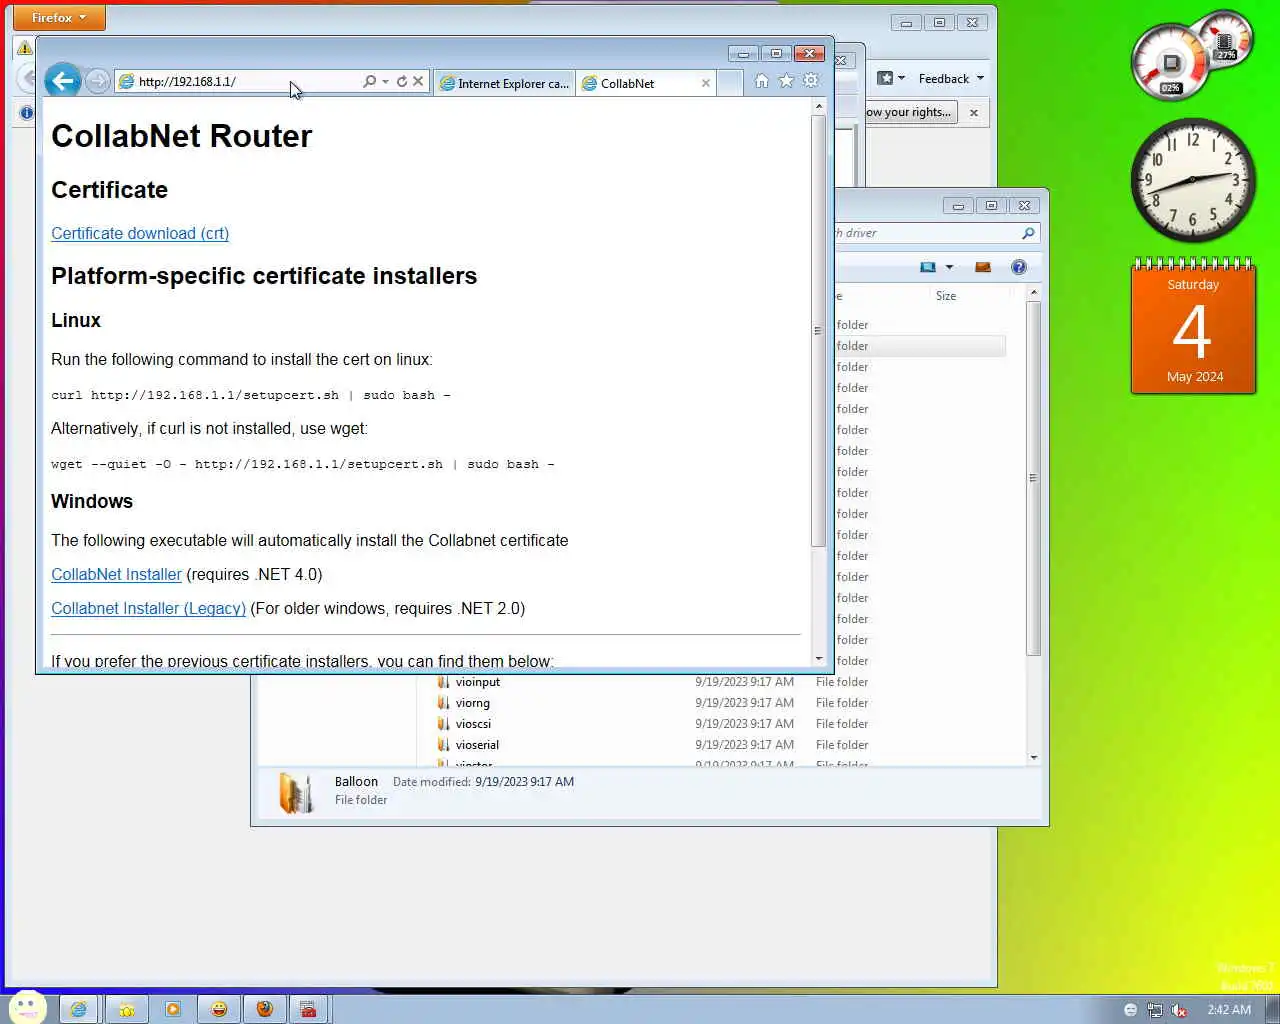This screenshot has height=1024, width=1280.
Task: Click the calendar gadget showing May 2024
Action: point(1193,327)
